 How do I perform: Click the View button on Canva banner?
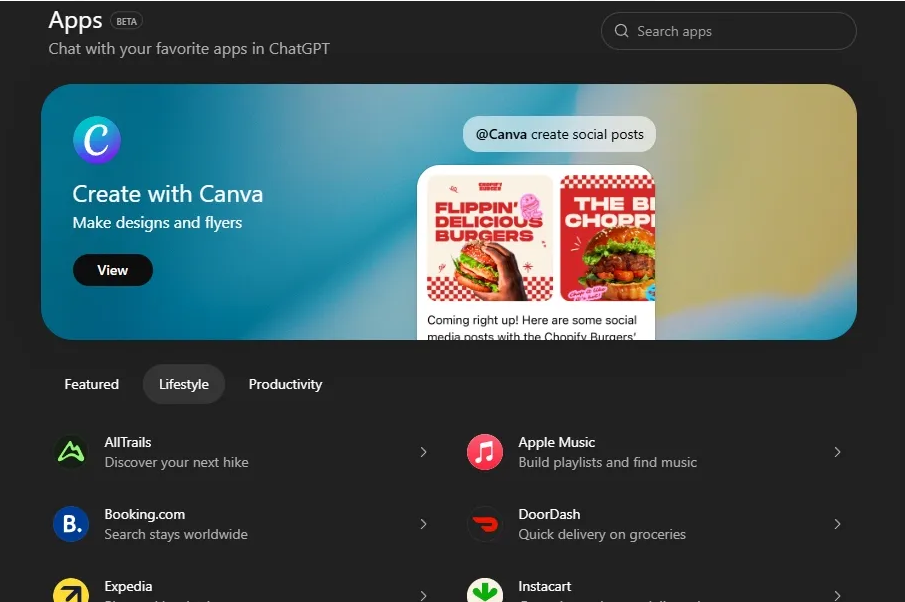pyautogui.click(x=112, y=270)
